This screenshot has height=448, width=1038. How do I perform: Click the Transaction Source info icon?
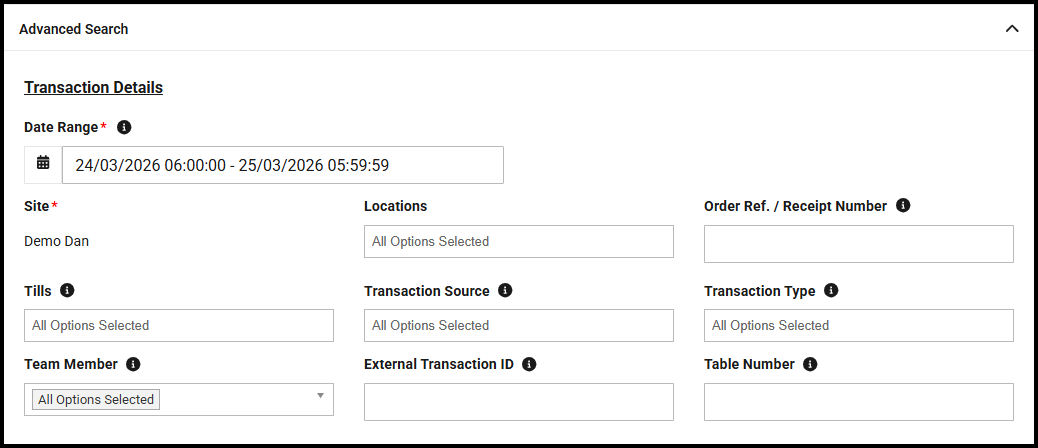click(505, 291)
